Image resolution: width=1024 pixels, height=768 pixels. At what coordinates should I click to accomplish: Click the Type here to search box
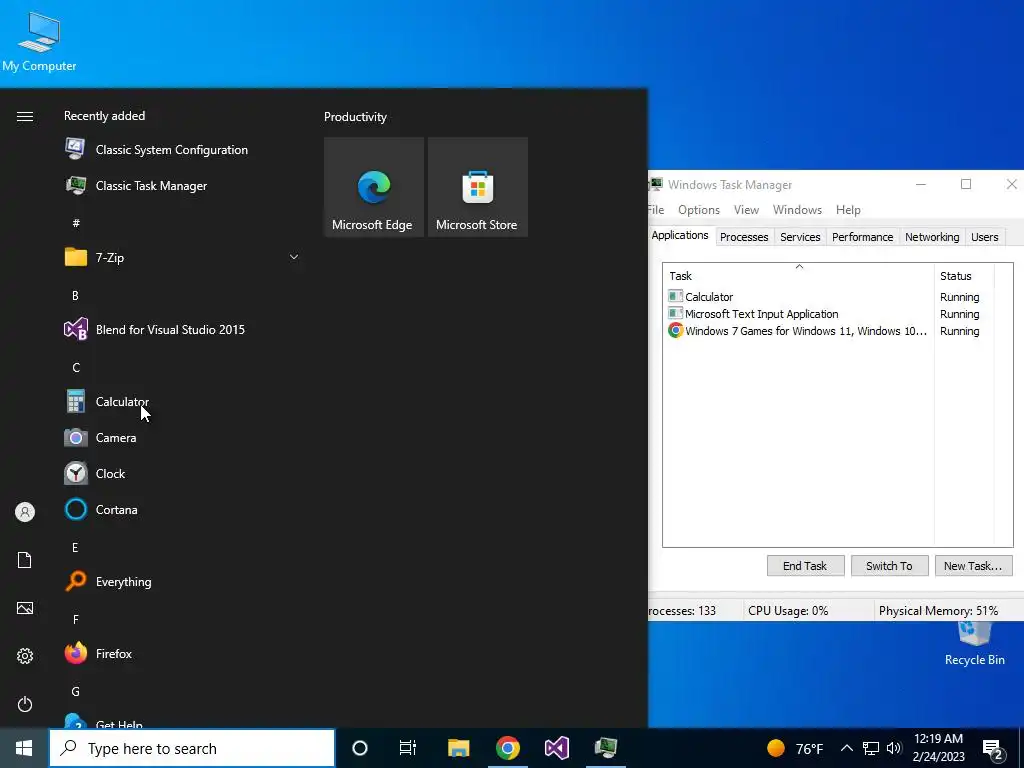(192, 748)
